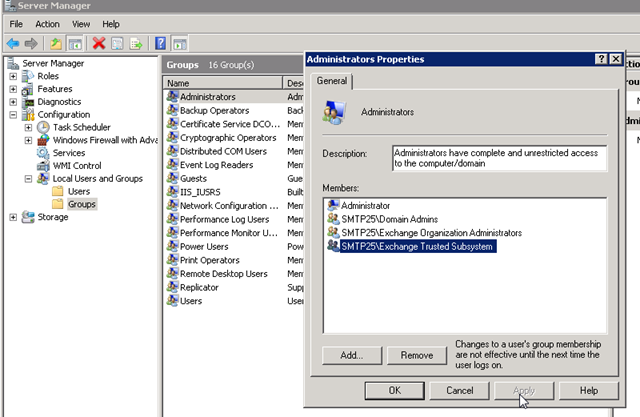The height and width of the screenshot is (417, 640).
Task: Click the Administrator member icon
Action: 333,205
